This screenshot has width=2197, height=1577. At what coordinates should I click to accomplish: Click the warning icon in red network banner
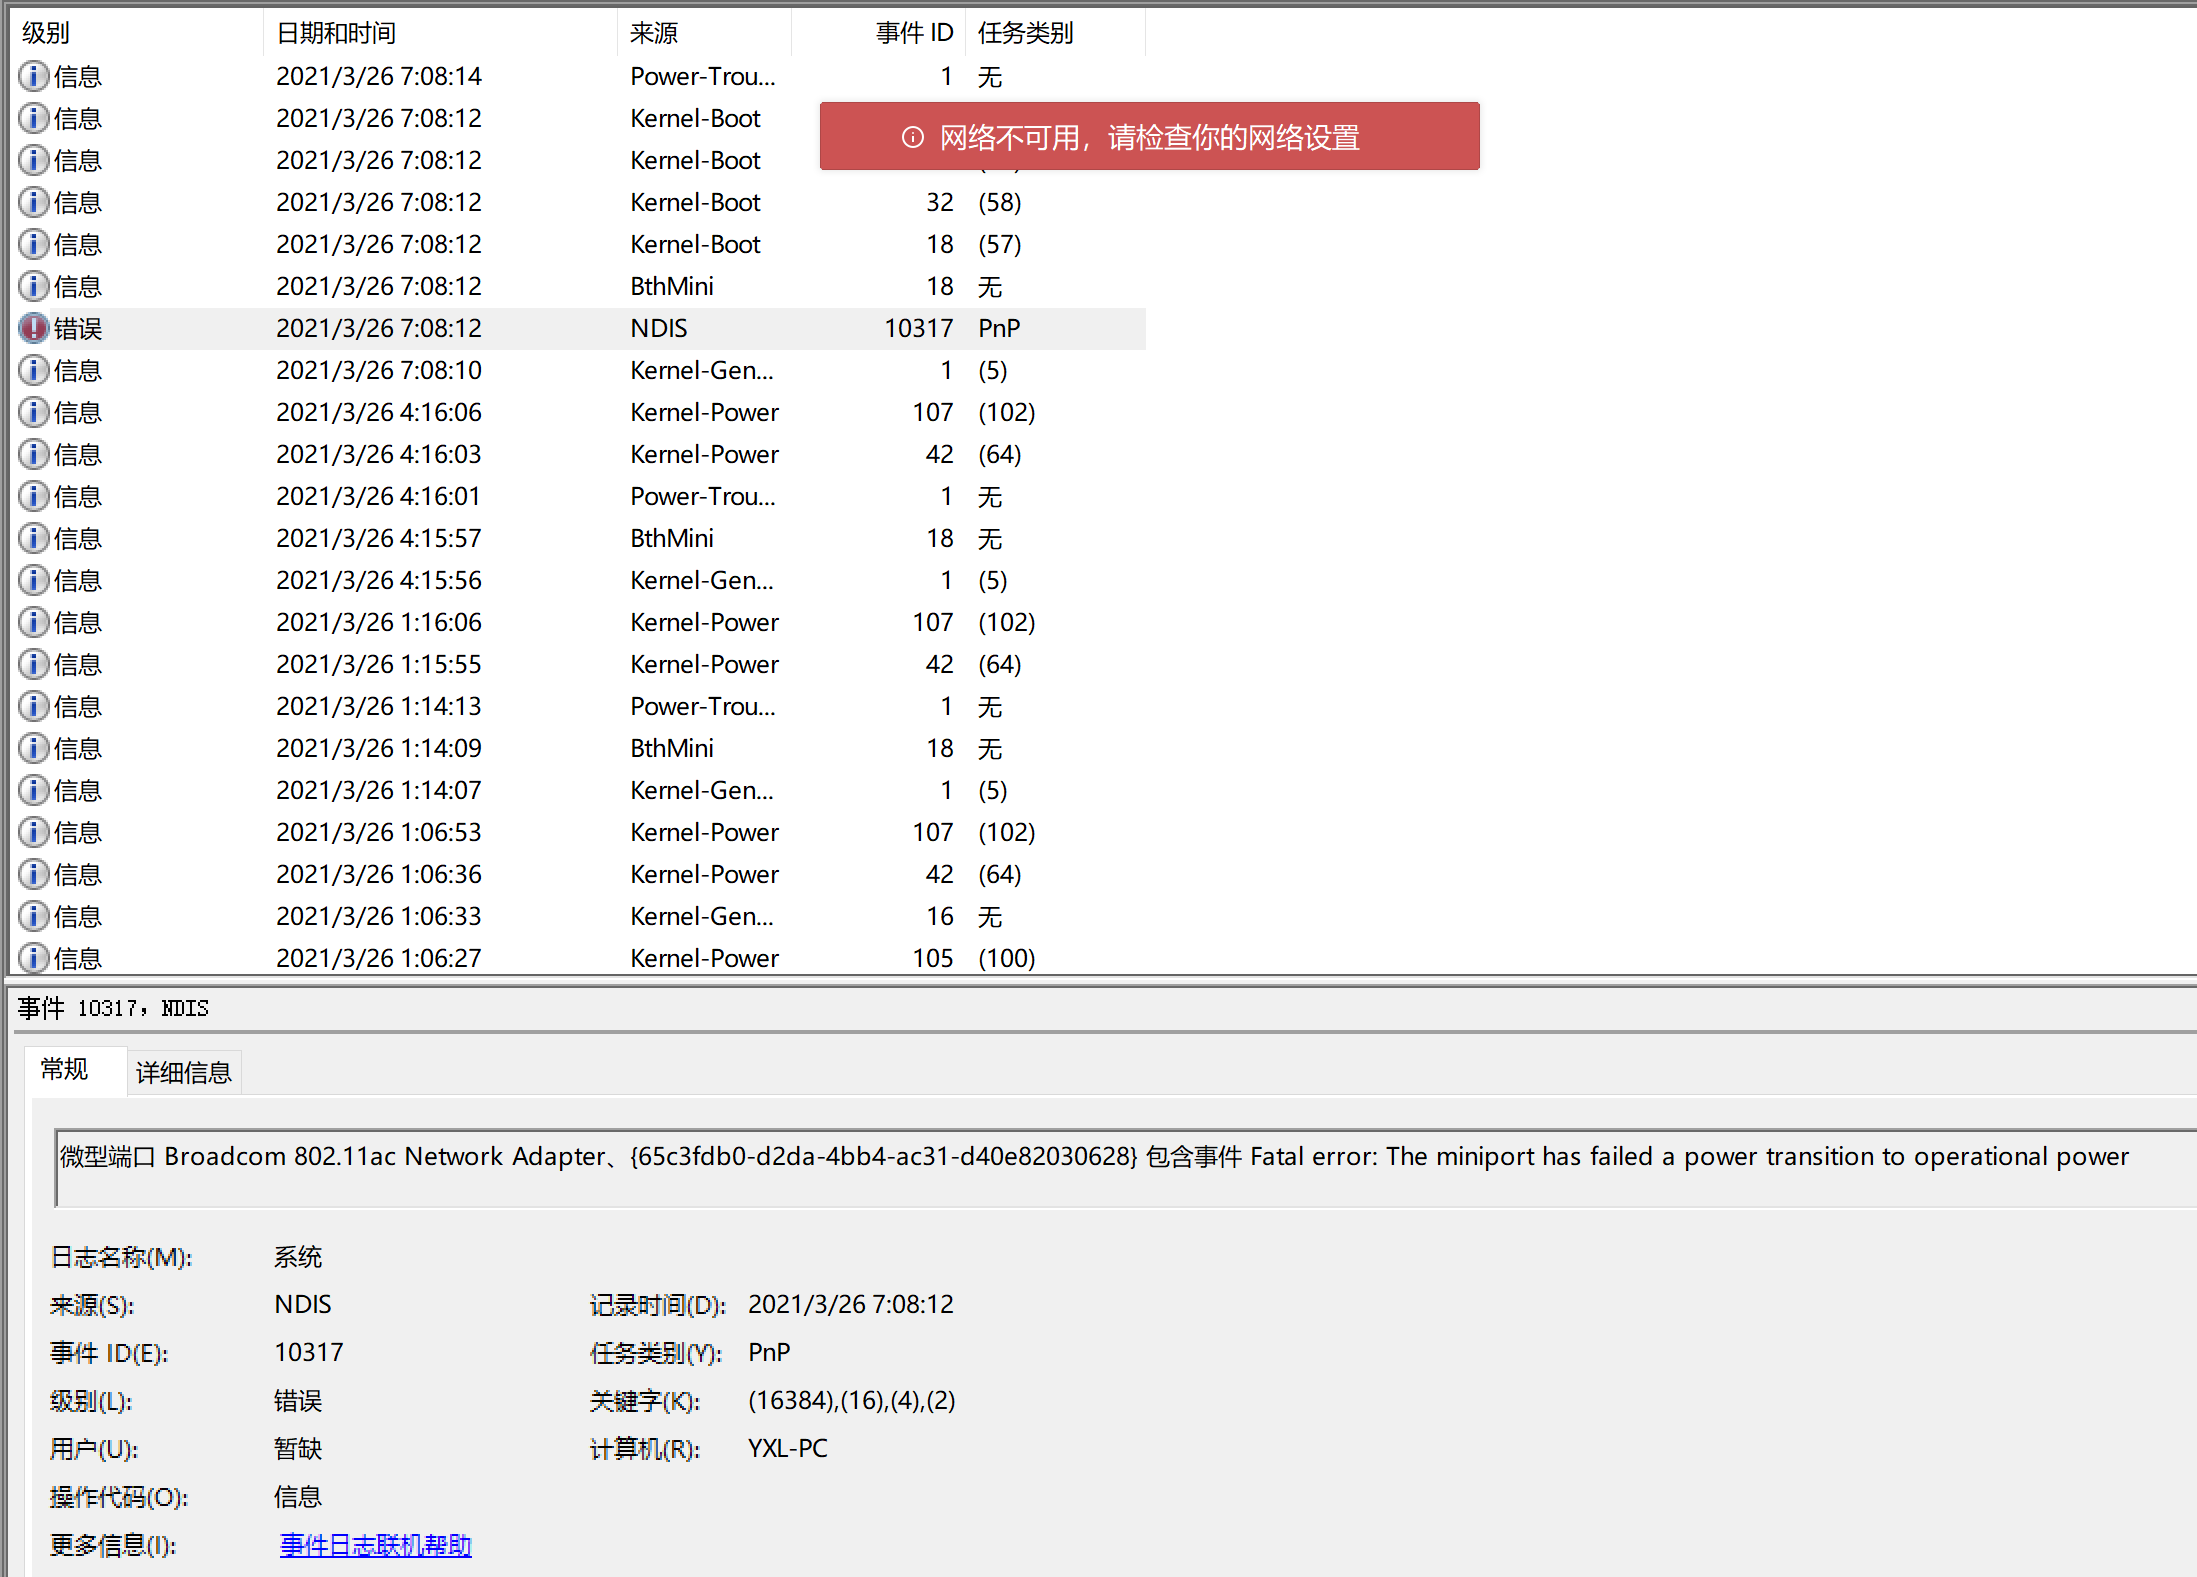[912, 137]
